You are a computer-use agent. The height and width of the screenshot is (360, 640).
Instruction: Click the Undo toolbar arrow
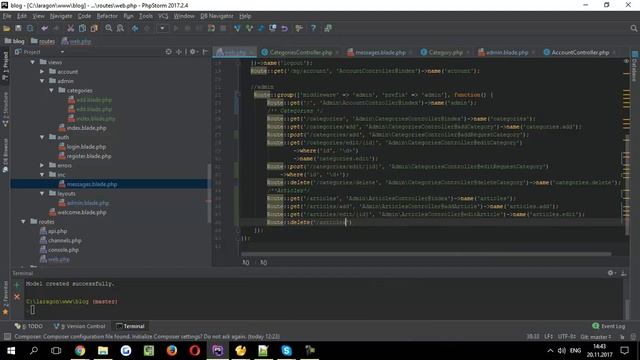tap(44, 28)
